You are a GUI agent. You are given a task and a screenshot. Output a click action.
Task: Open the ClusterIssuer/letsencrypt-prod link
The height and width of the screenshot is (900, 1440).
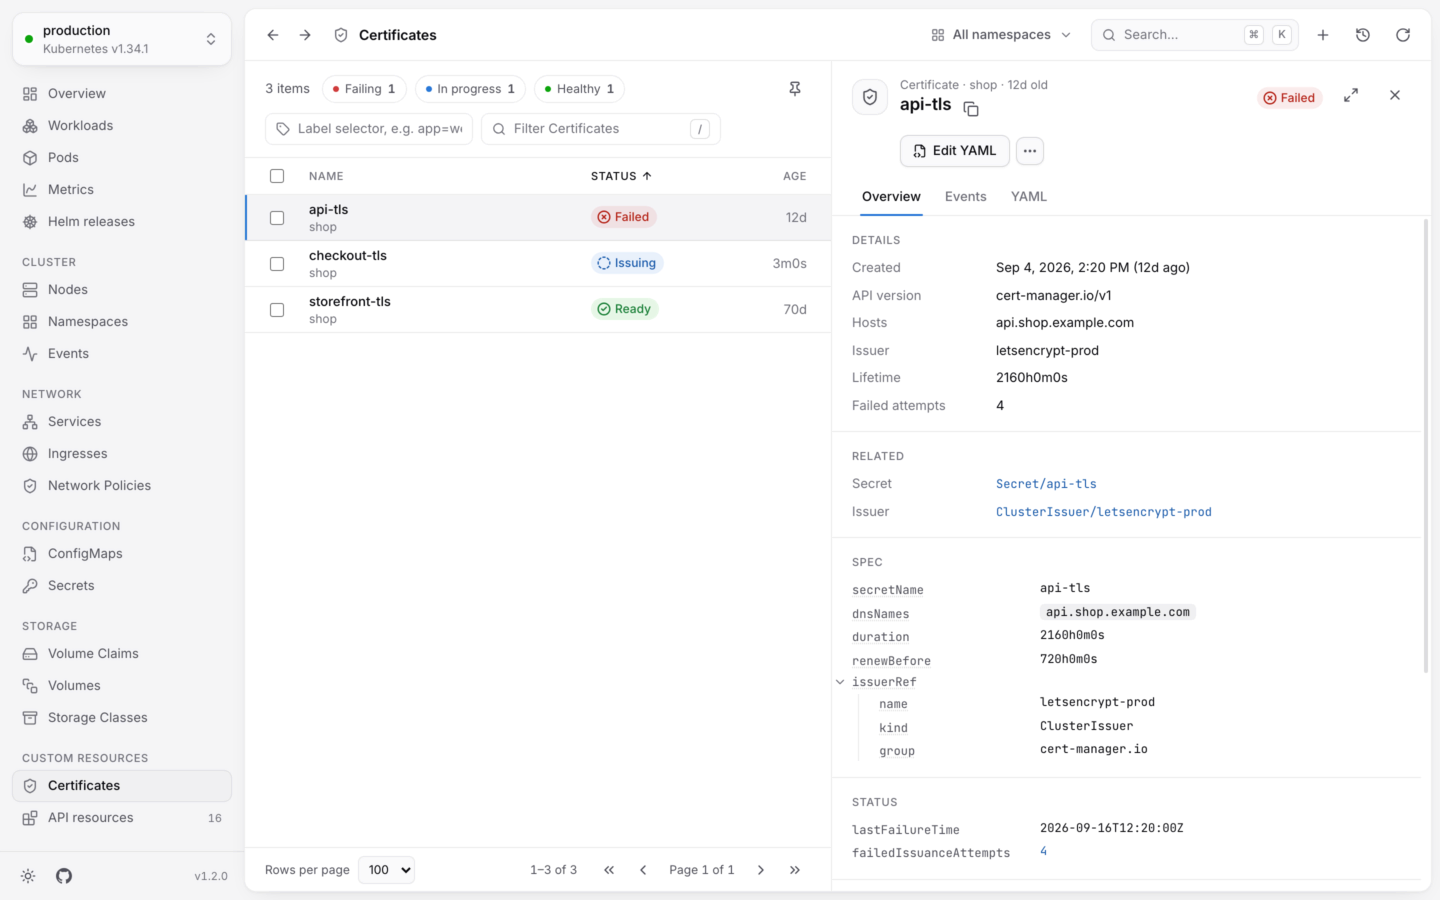(1104, 512)
